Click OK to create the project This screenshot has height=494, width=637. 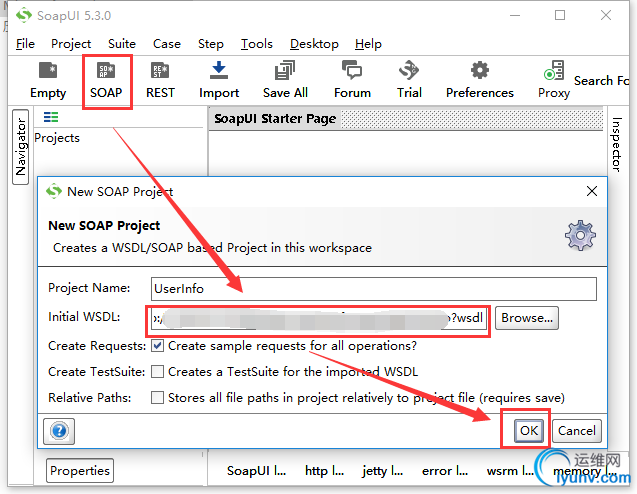(x=529, y=431)
